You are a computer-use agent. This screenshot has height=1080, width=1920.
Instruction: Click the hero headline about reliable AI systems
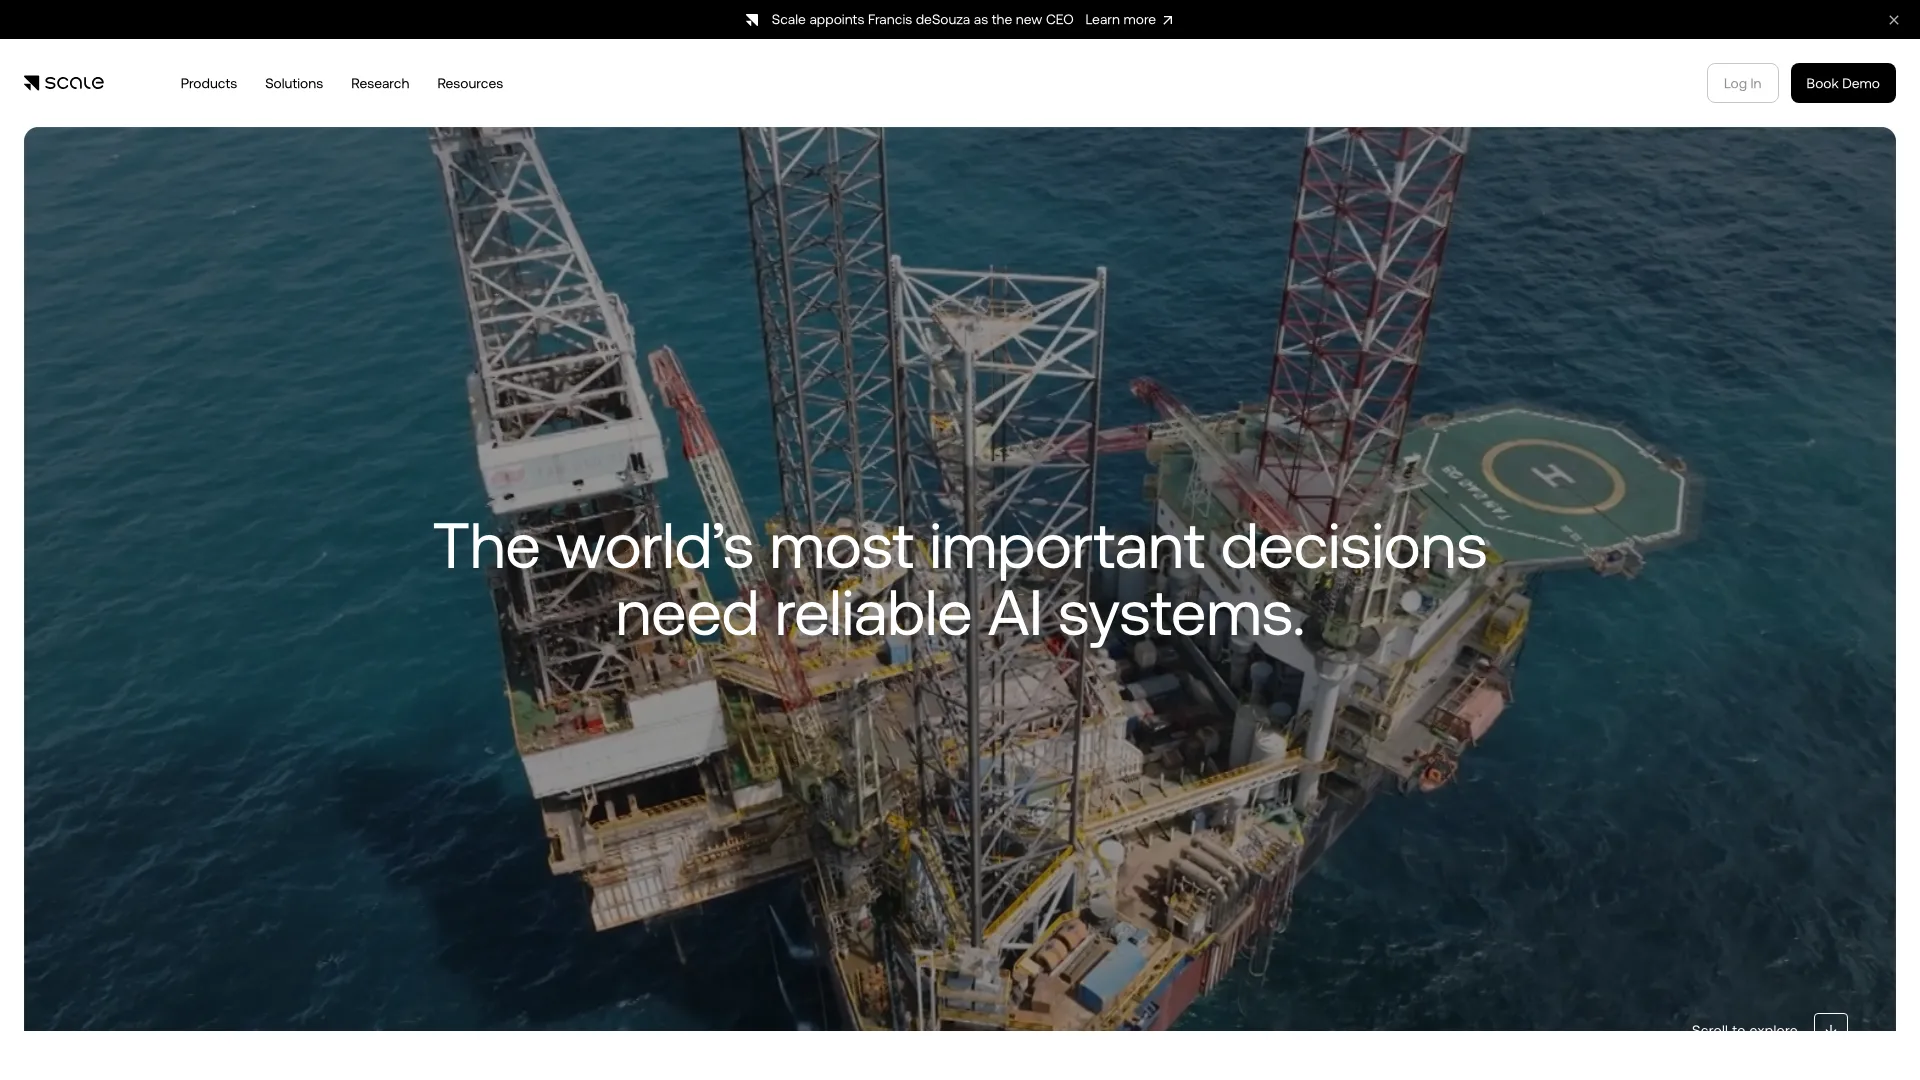pos(960,580)
